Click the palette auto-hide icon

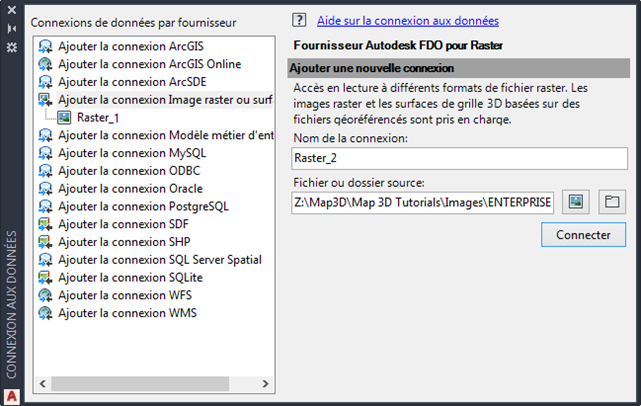pos(12,29)
